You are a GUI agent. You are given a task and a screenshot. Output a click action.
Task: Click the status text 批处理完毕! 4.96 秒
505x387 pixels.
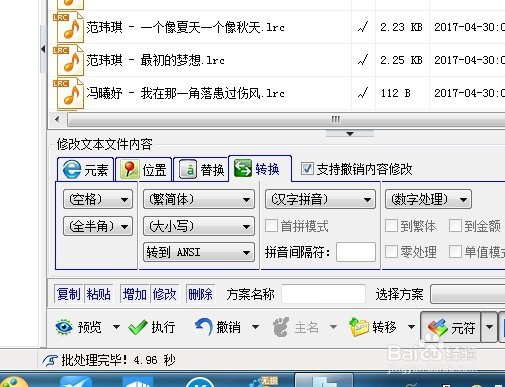coord(118,360)
